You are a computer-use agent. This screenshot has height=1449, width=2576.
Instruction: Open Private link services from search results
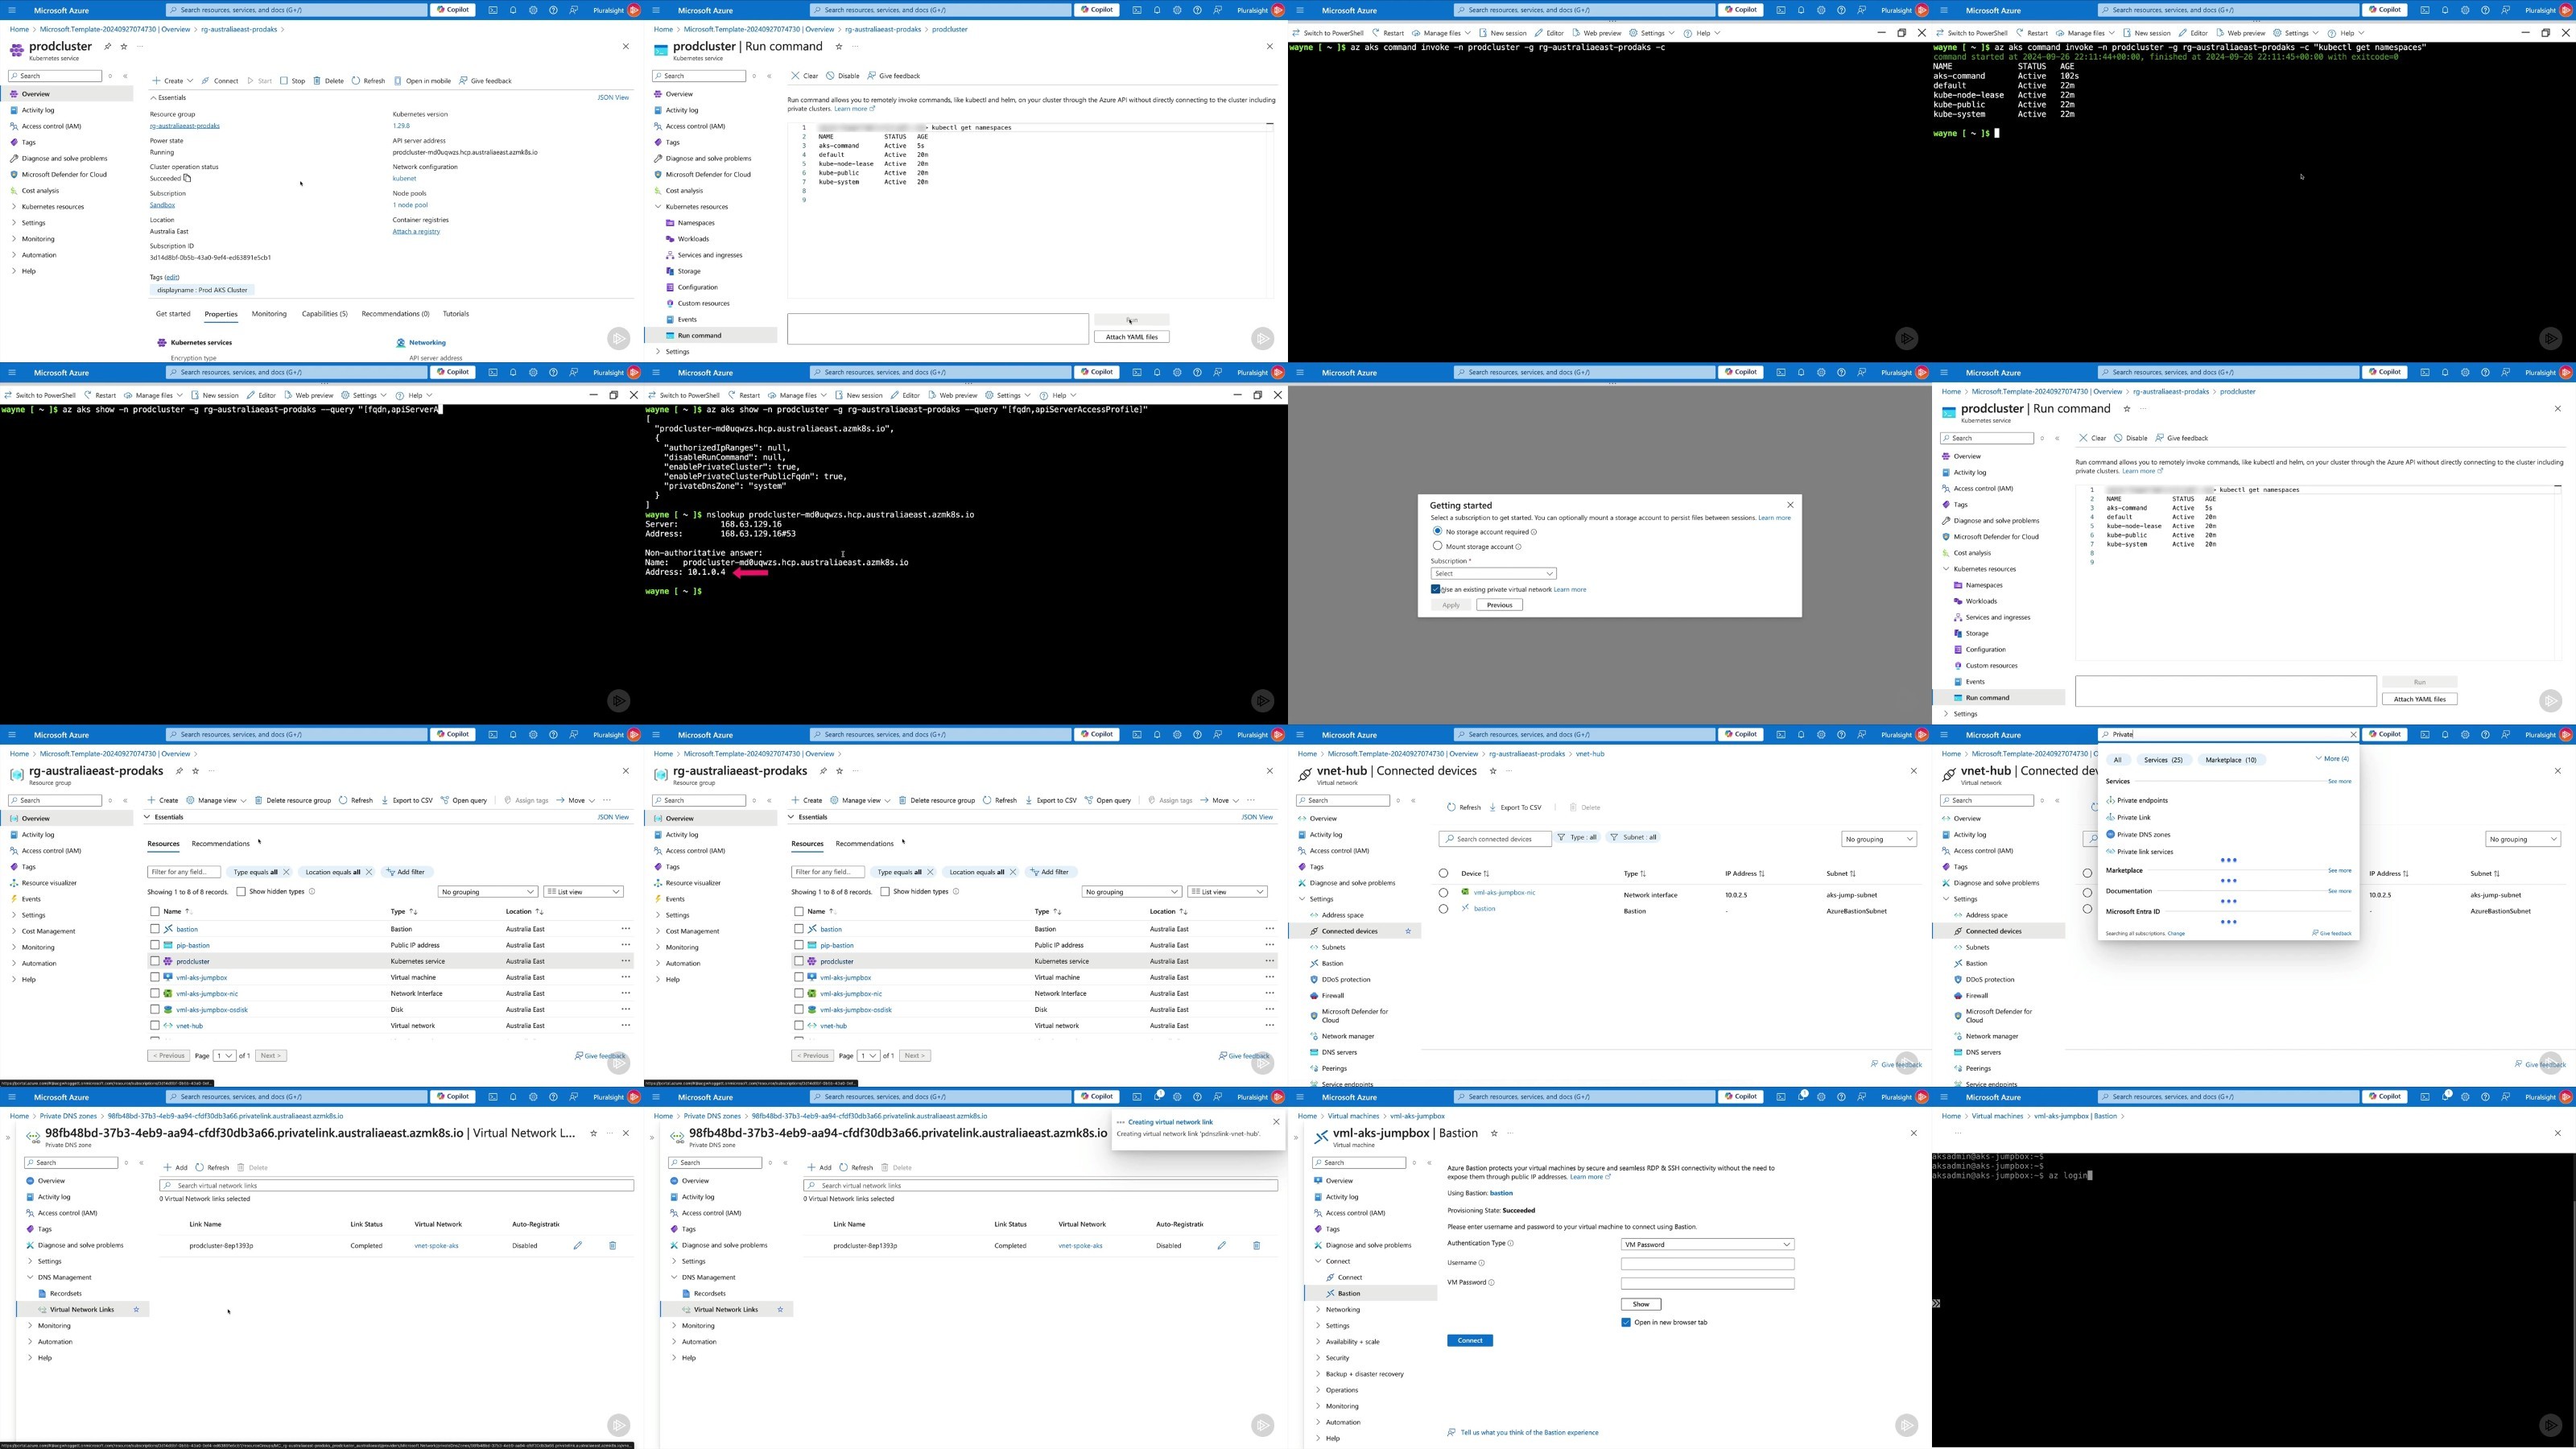click(2140, 852)
